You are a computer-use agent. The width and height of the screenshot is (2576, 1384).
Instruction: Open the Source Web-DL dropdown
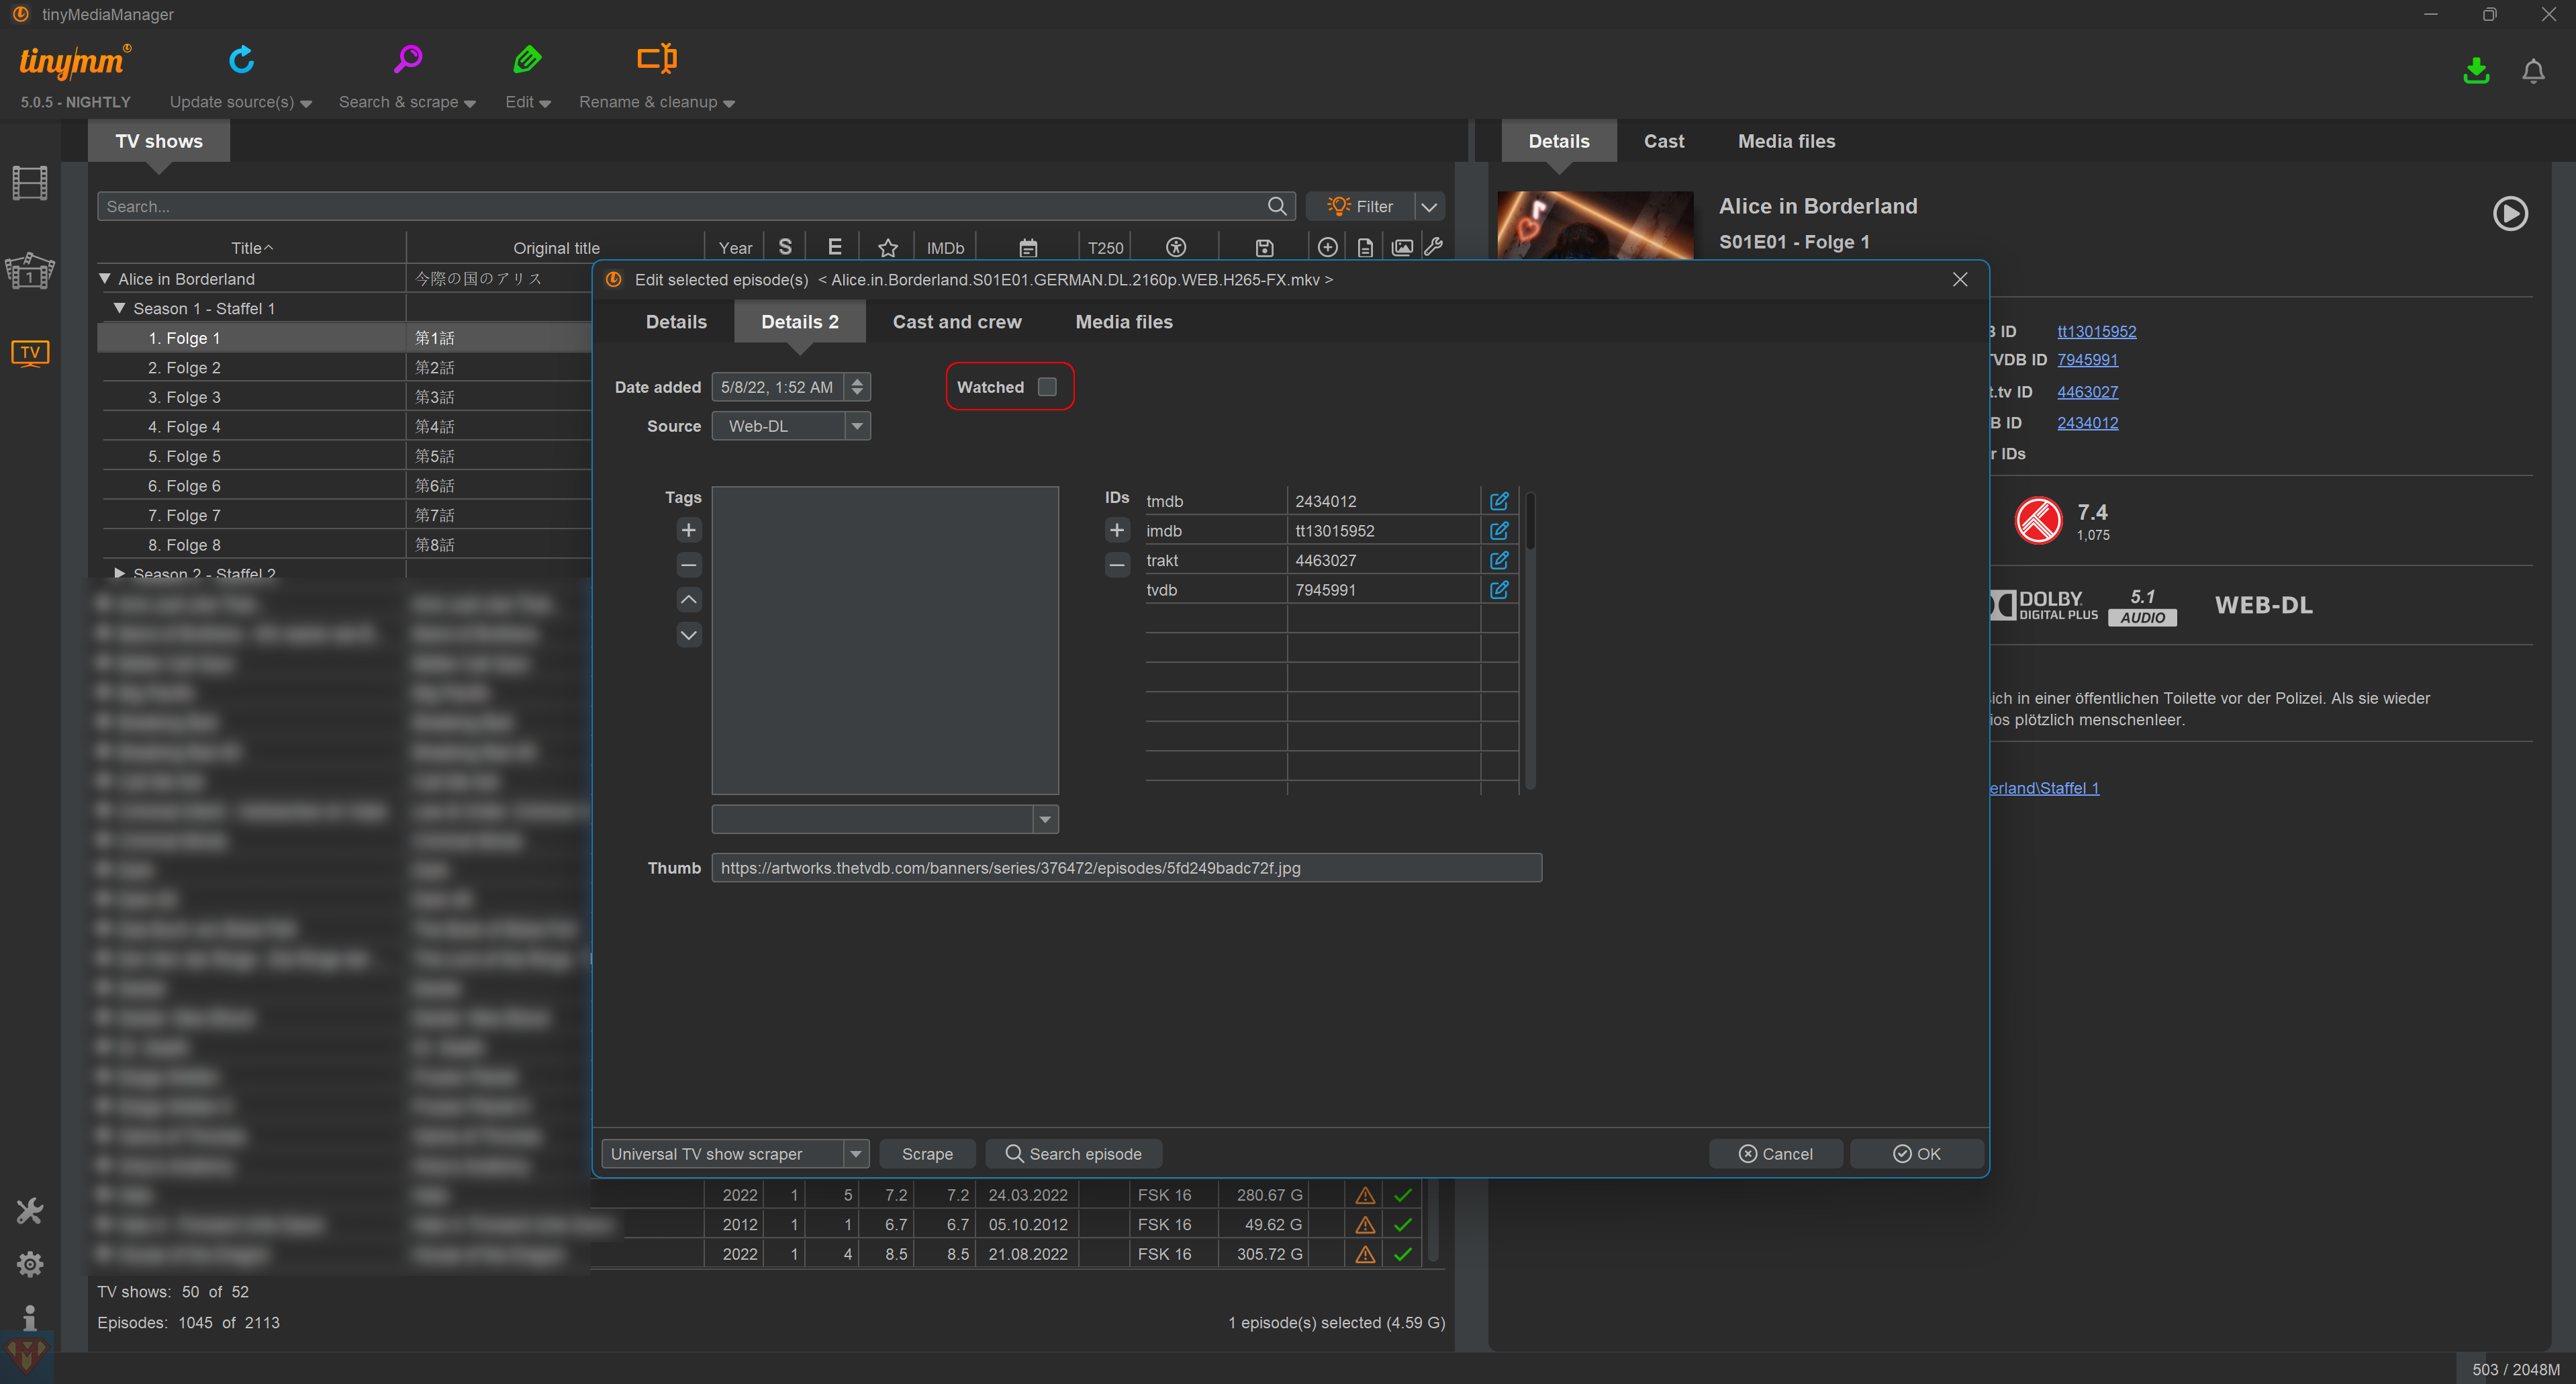(x=856, y=426)
